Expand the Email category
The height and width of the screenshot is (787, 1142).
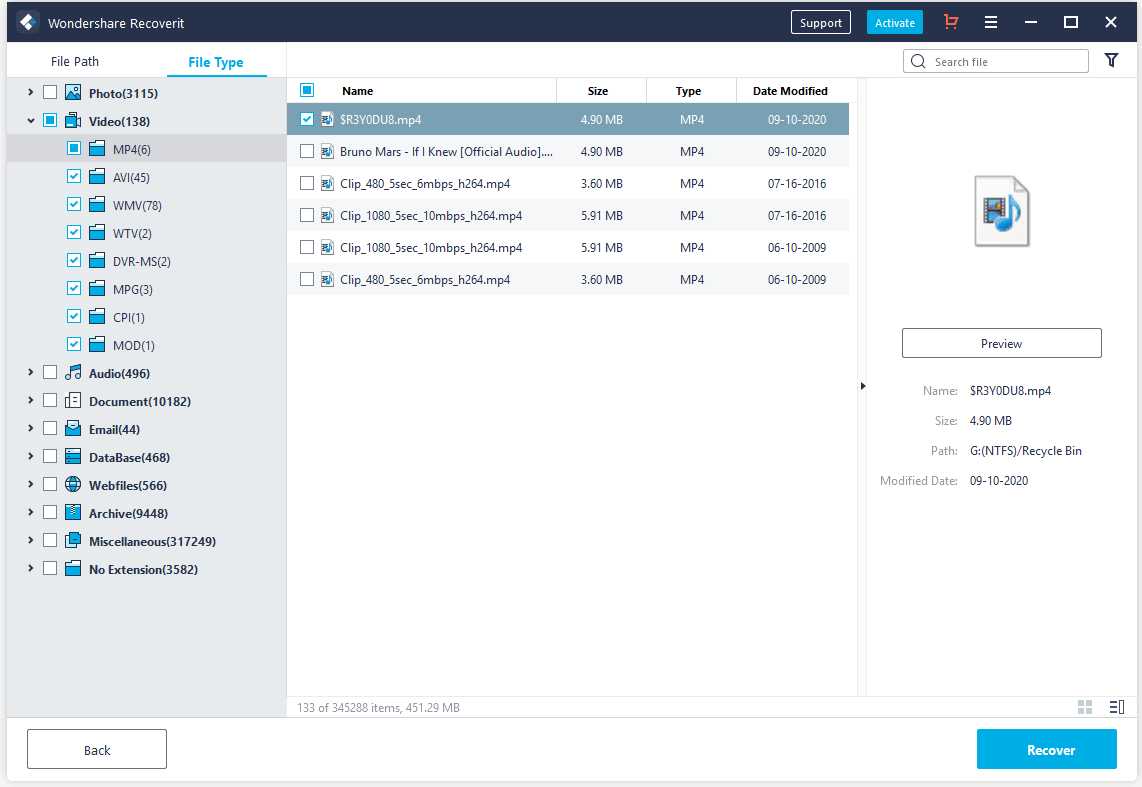click(30, 429)
